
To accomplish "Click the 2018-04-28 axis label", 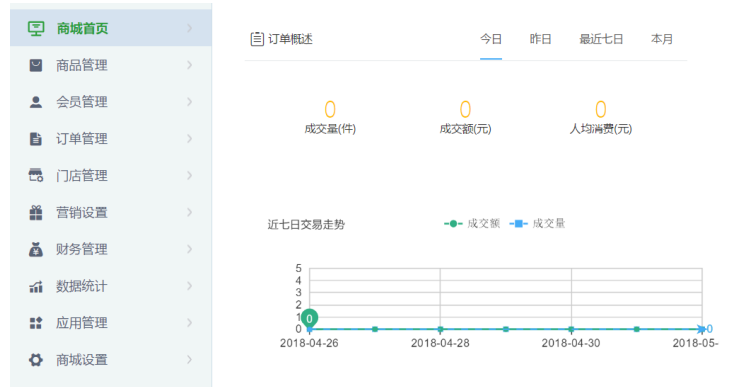I will point(440,343).
